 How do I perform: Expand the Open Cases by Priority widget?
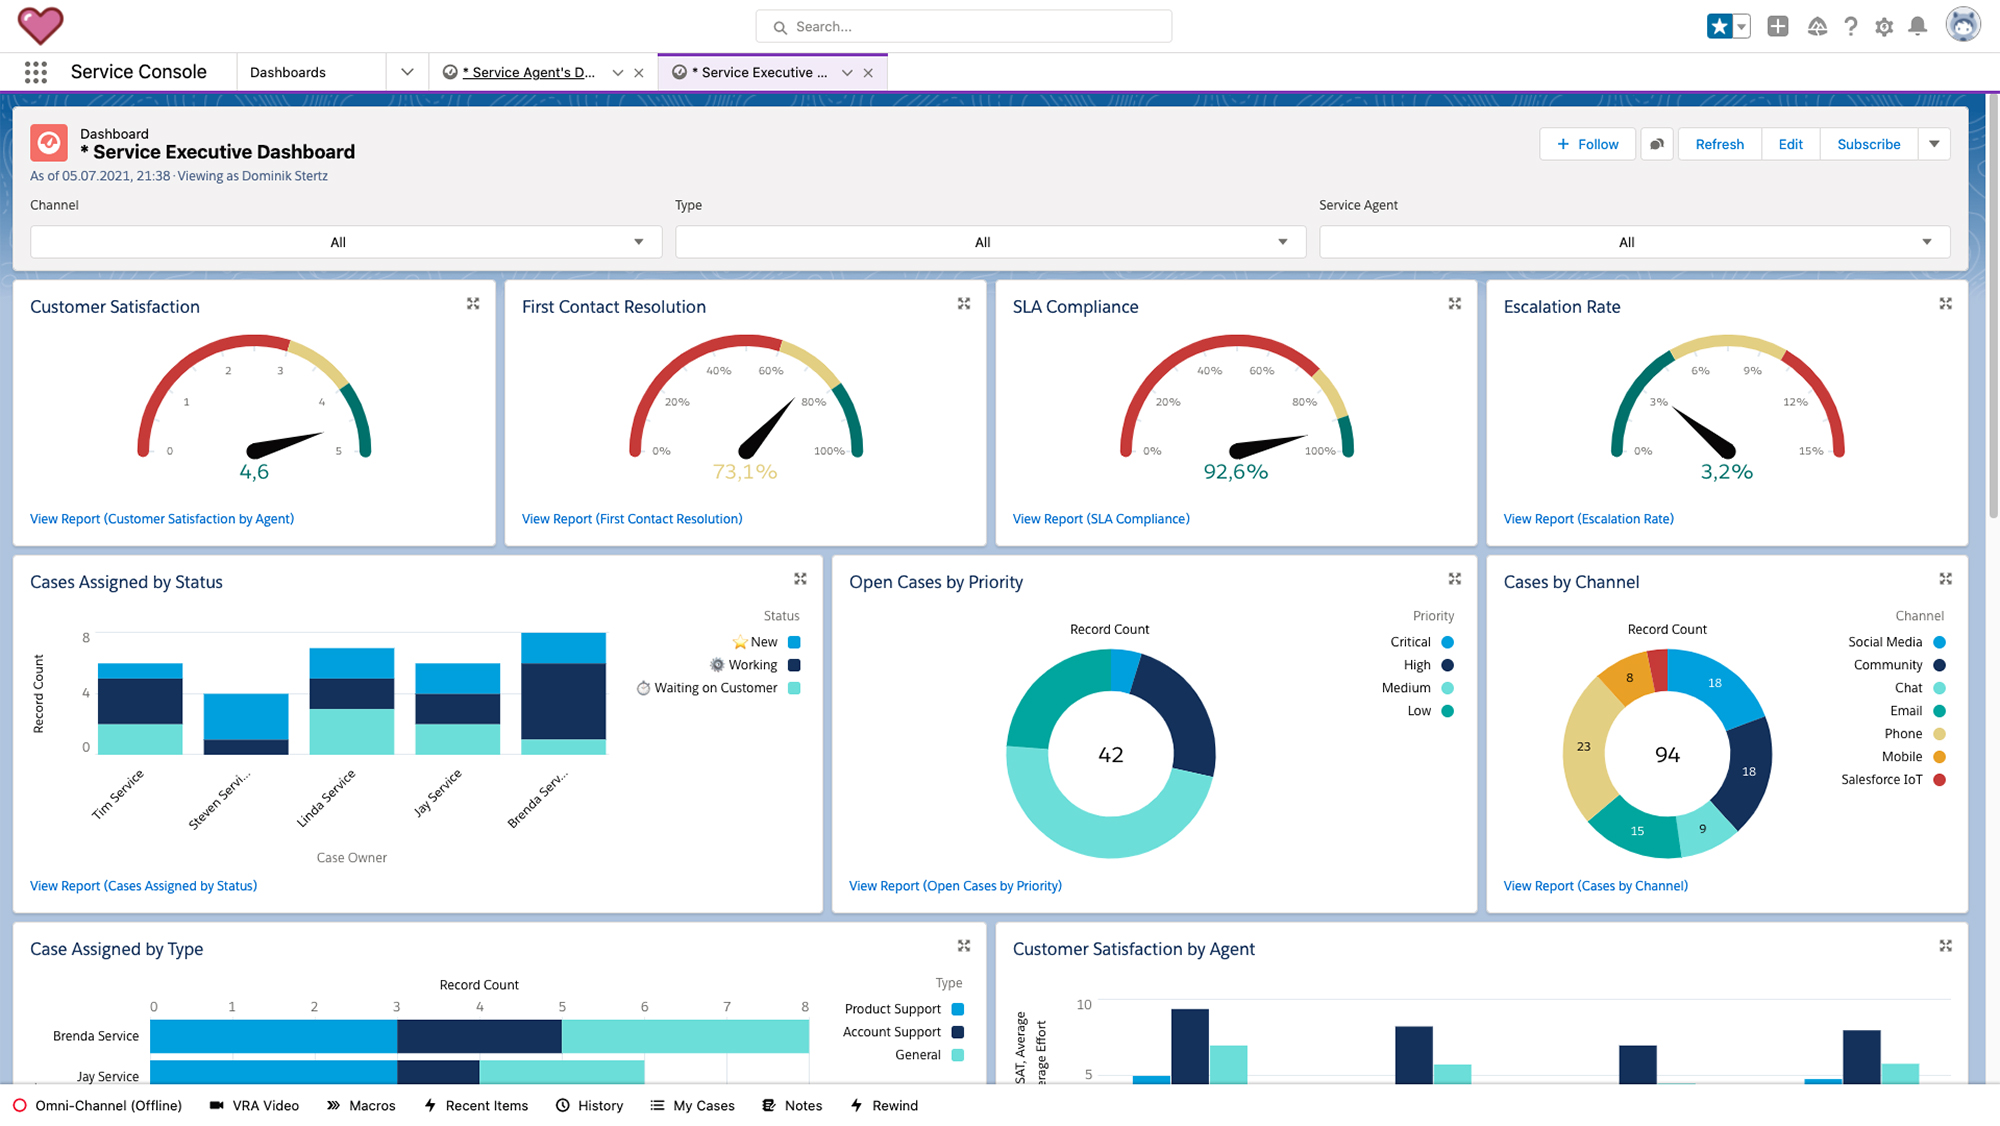tap(1455, 579)
